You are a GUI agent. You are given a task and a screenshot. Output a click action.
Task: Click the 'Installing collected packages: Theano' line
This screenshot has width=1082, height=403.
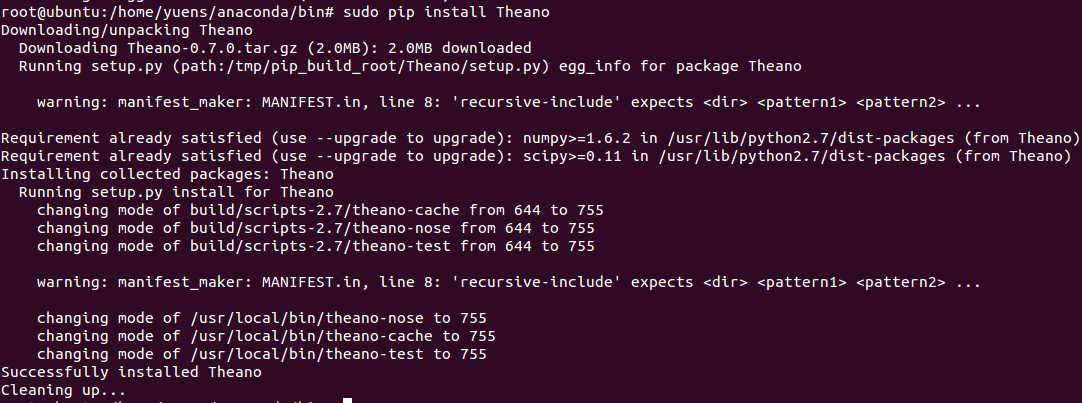tap(168, 174)
